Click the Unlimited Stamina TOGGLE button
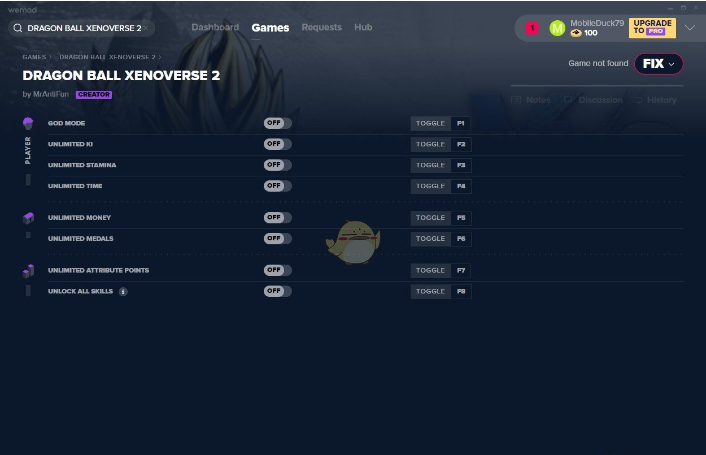The width and height of the screenshot is (706, 455). (430, 165)
